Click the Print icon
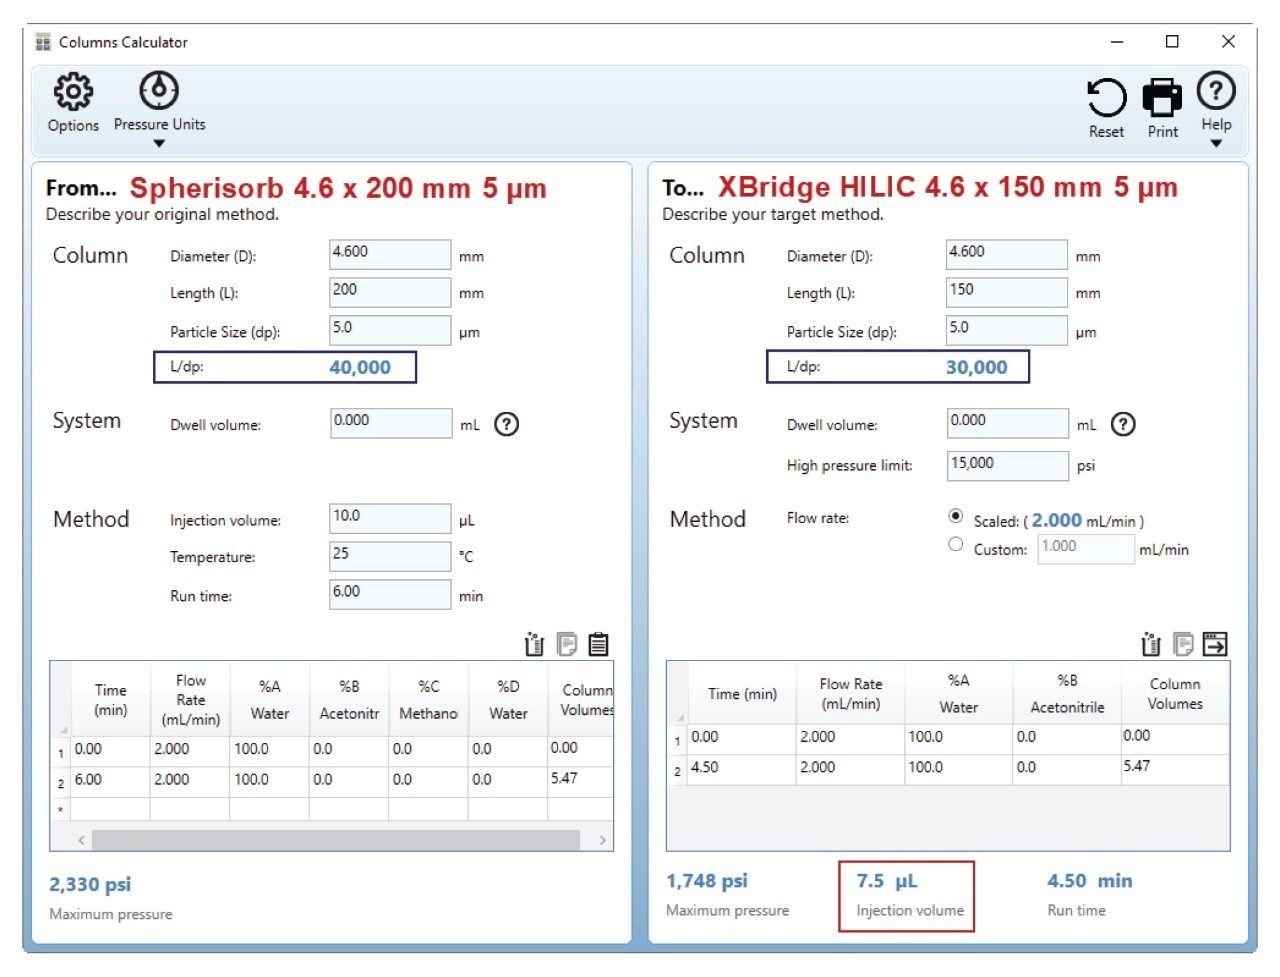Screen dimensions: 1280x977 (x=1162, y=98)
